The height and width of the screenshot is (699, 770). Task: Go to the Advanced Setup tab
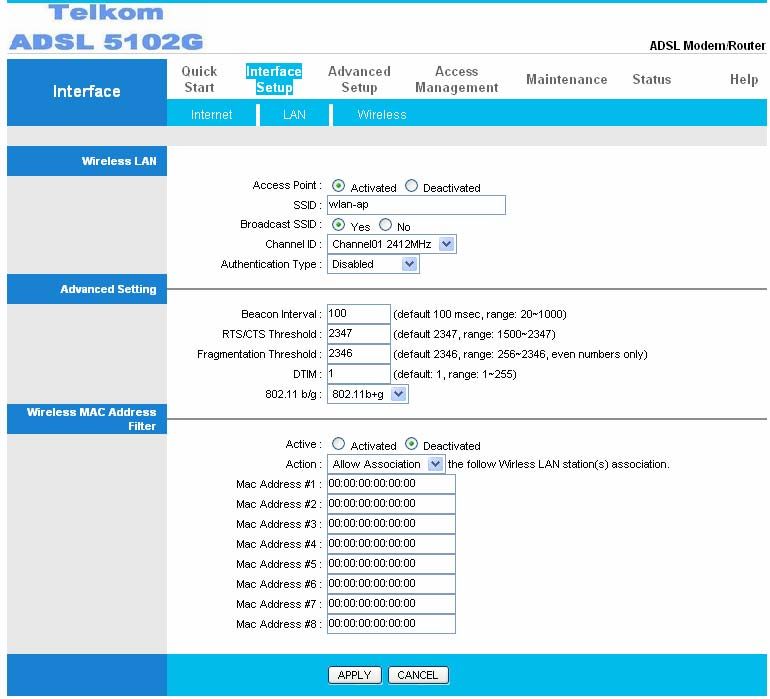[x=359, y=80]
